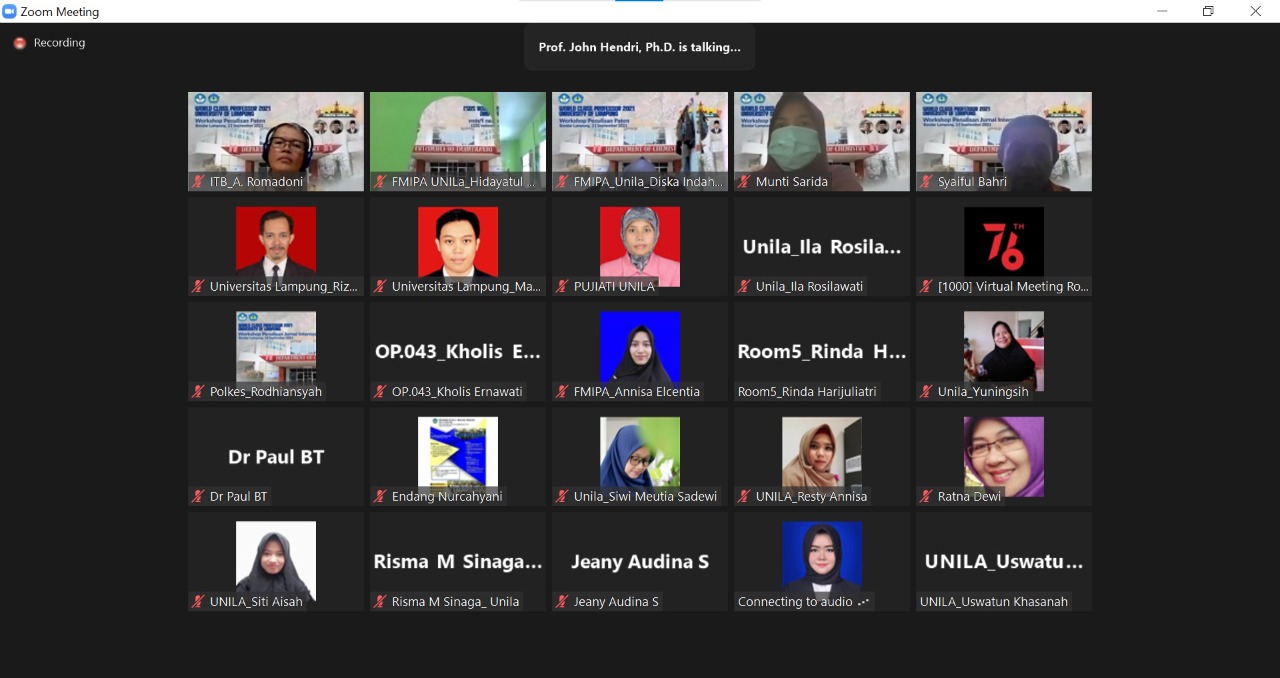Image resolution: width=1280 pixels, height=678 pixels.
Task: Click muted mic icon on ITB_A. Romadoni
Action: pos(198,182)
